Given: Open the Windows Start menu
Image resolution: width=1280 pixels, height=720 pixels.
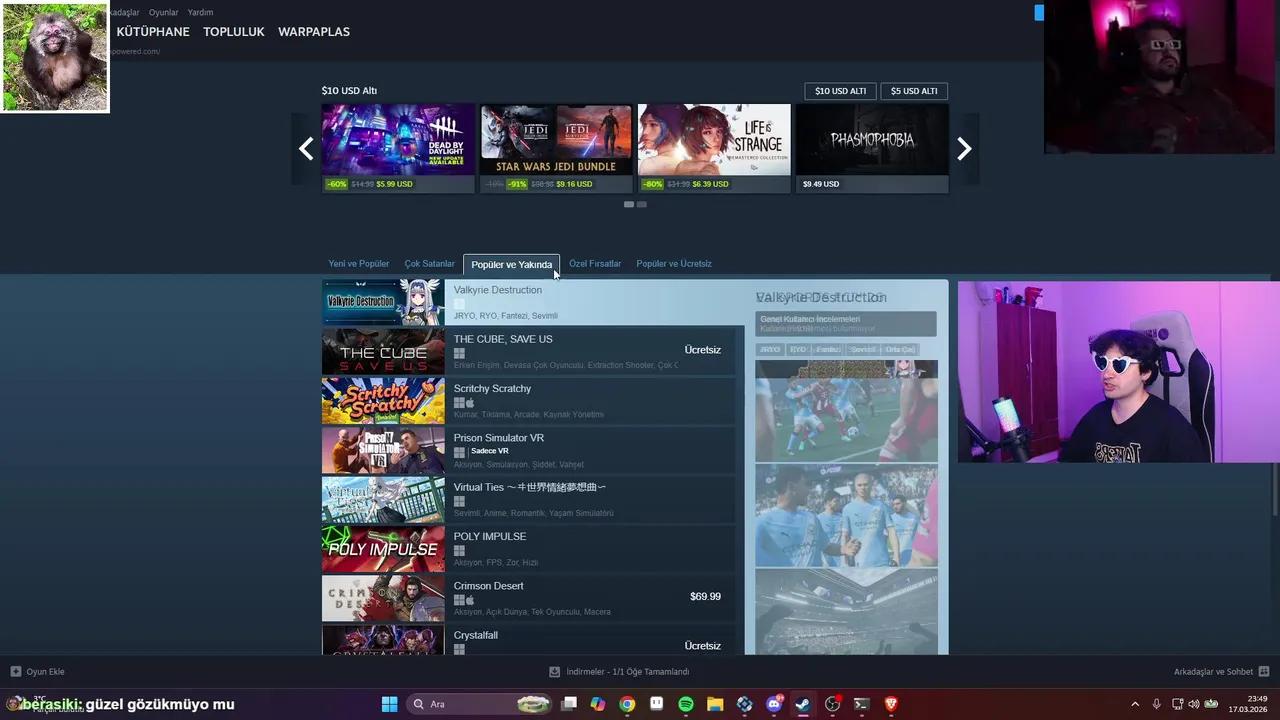Looking at the screenshot, I should [x=390, y=704].
